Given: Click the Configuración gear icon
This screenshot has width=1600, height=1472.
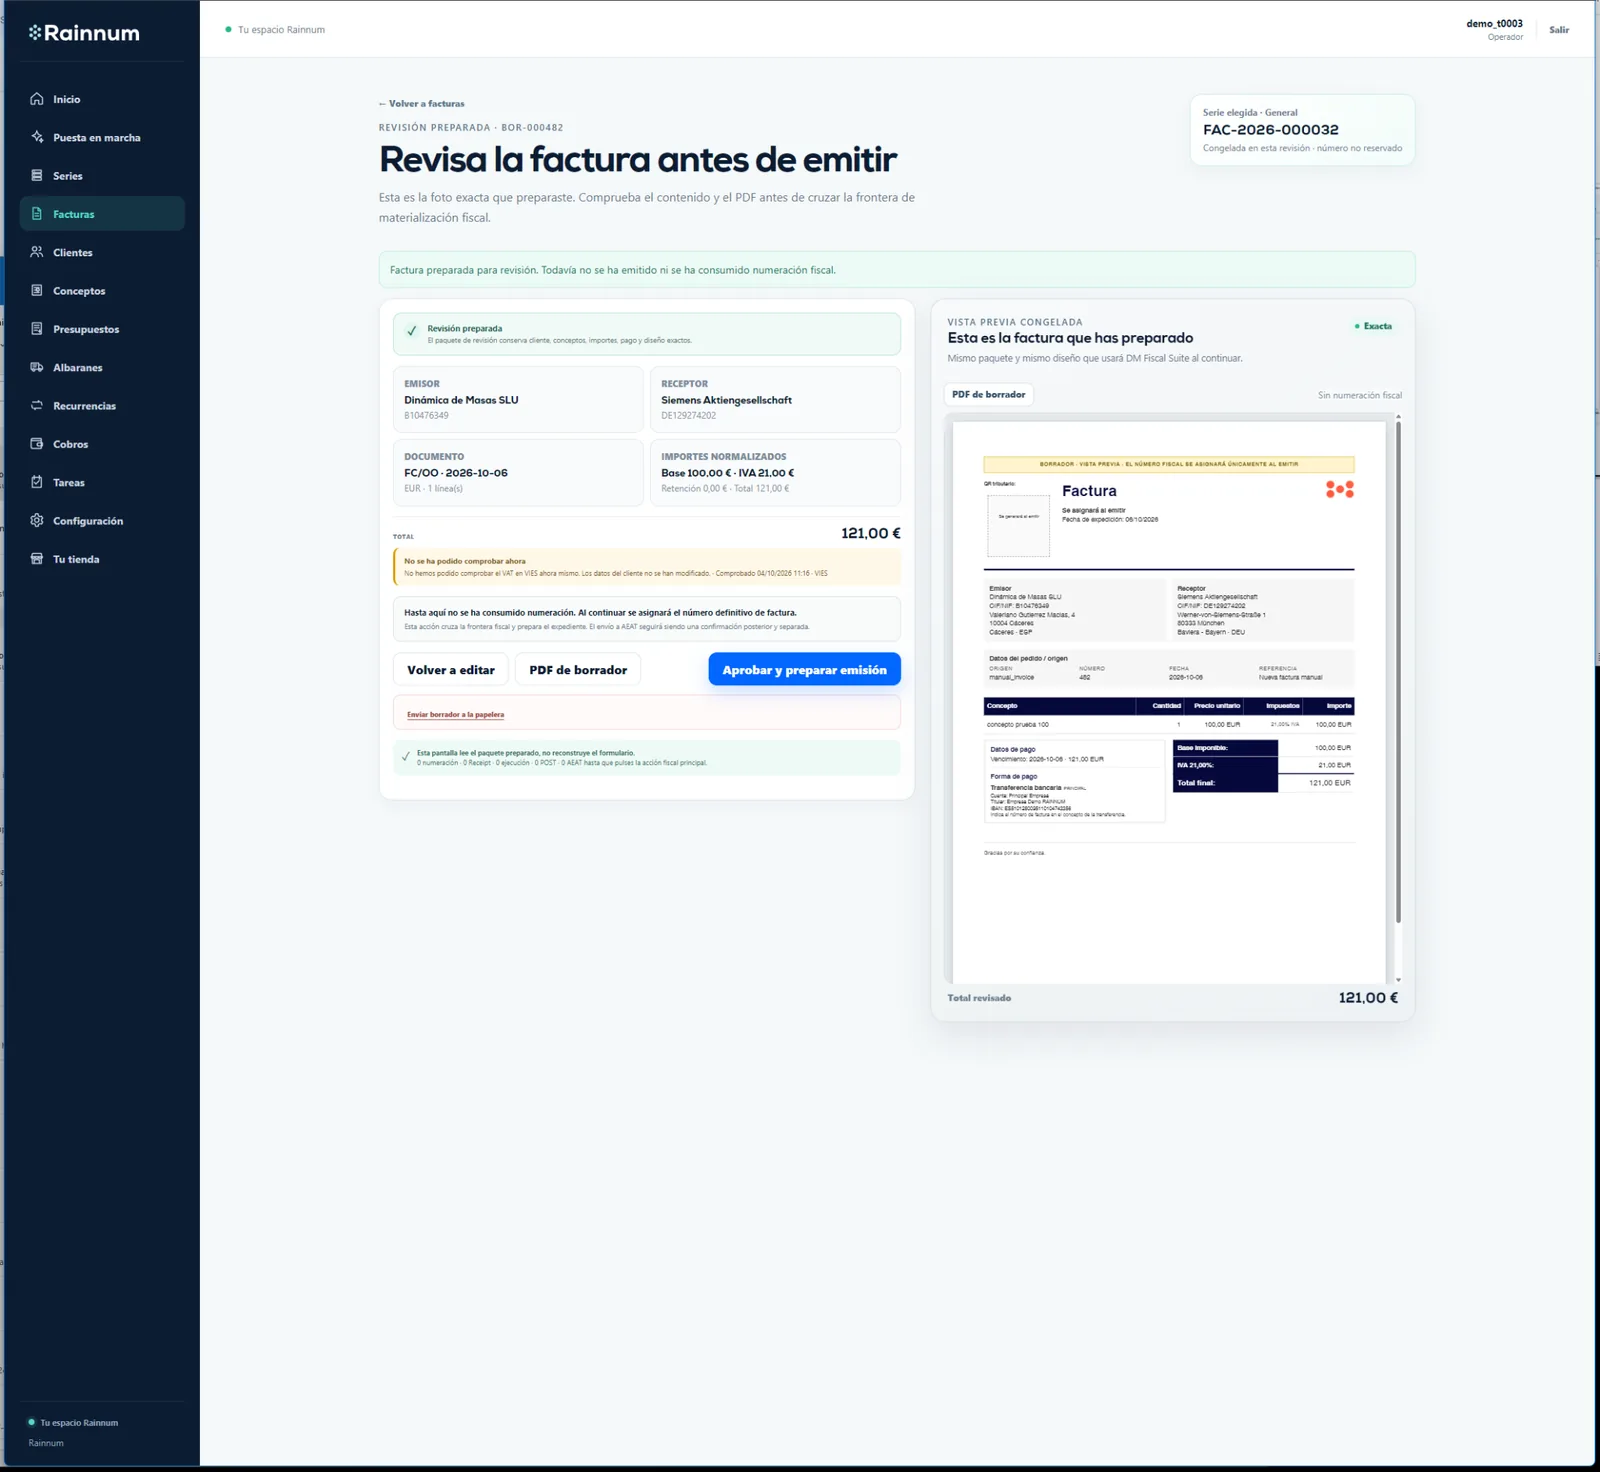Looking at the screenshot, I should click(37, 520).
